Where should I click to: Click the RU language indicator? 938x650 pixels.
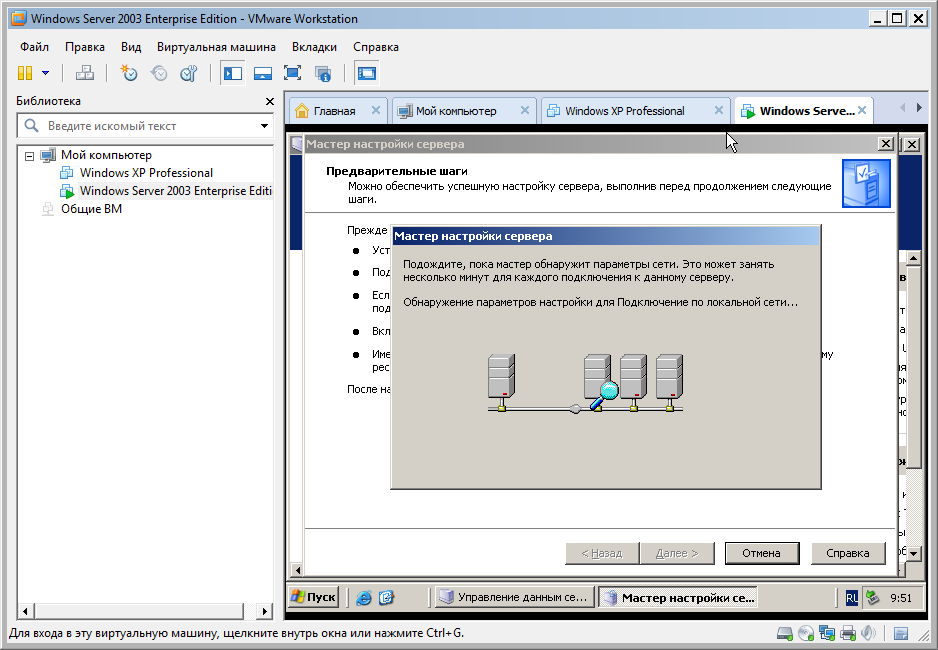coord(851,597)
